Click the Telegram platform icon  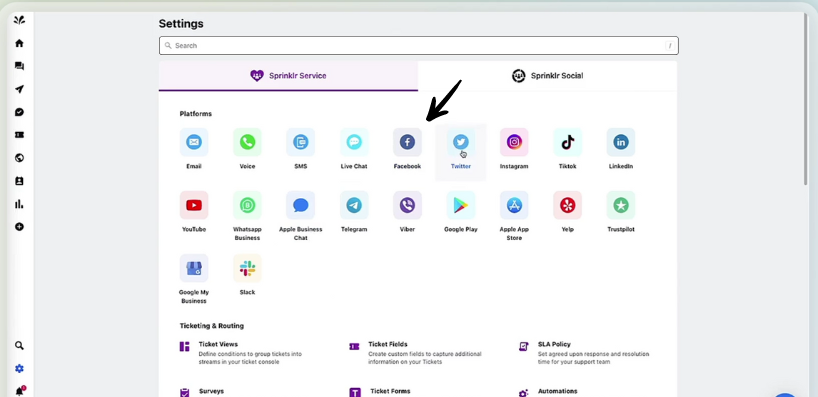(354, 205)
